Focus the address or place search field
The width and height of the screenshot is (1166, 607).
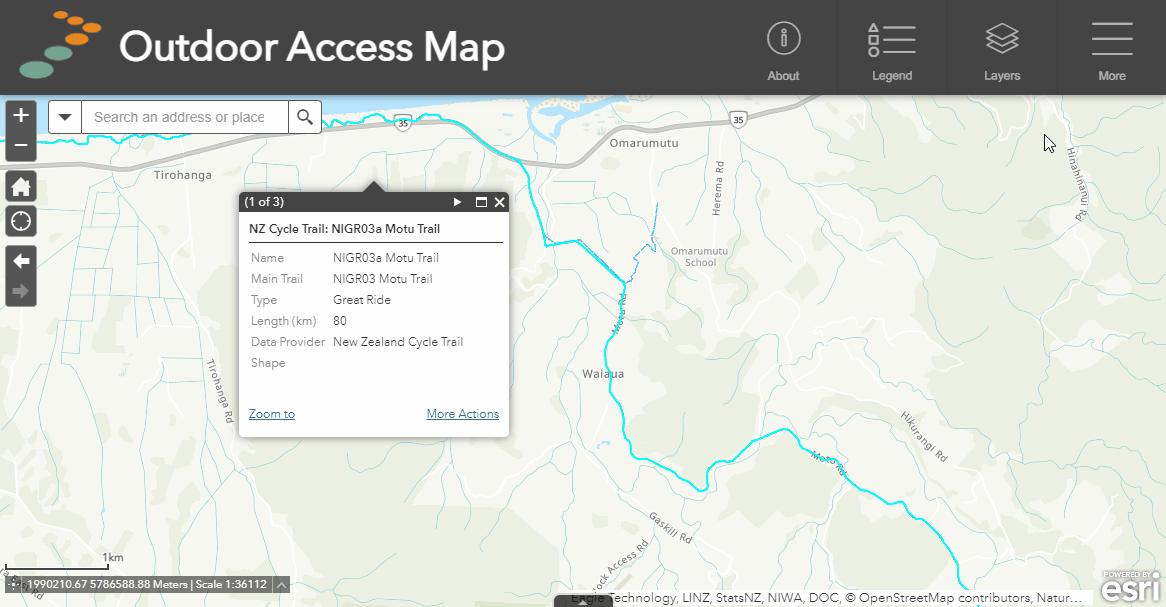point(184,117)
